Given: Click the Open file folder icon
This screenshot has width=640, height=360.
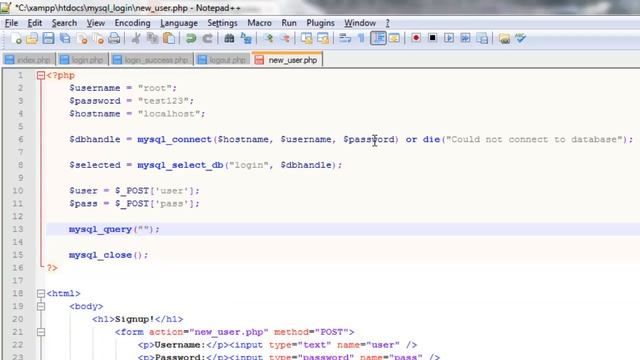Looking at the screenshot, I should click(x=32, y=38).
